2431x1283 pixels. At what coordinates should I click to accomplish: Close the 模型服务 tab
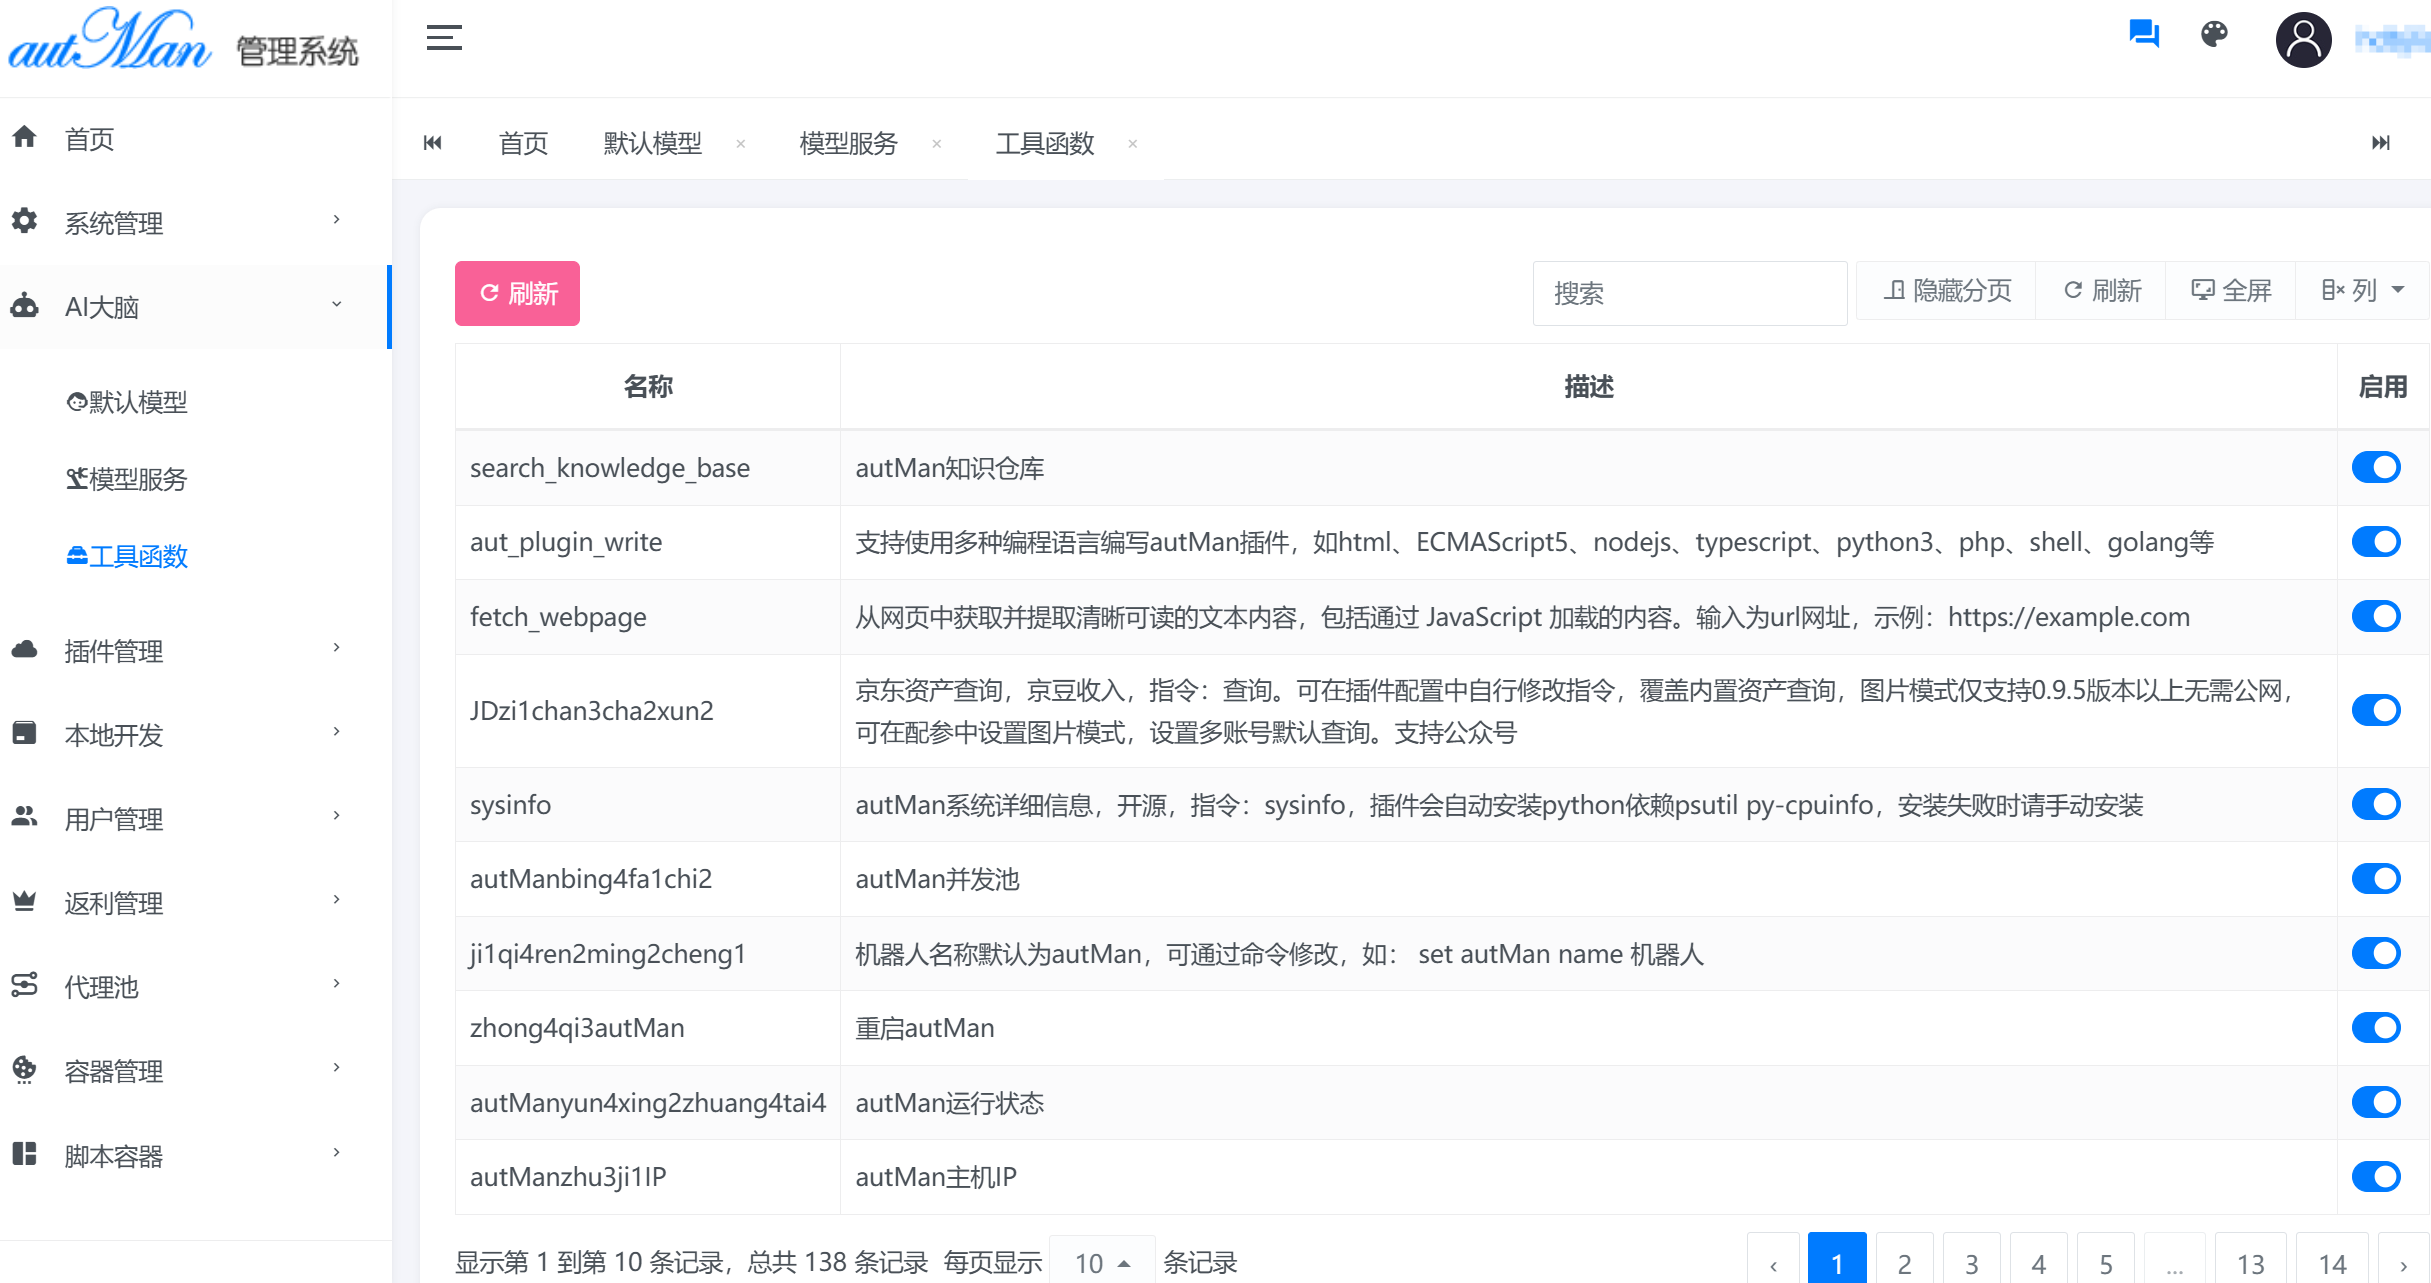[937, 144]
